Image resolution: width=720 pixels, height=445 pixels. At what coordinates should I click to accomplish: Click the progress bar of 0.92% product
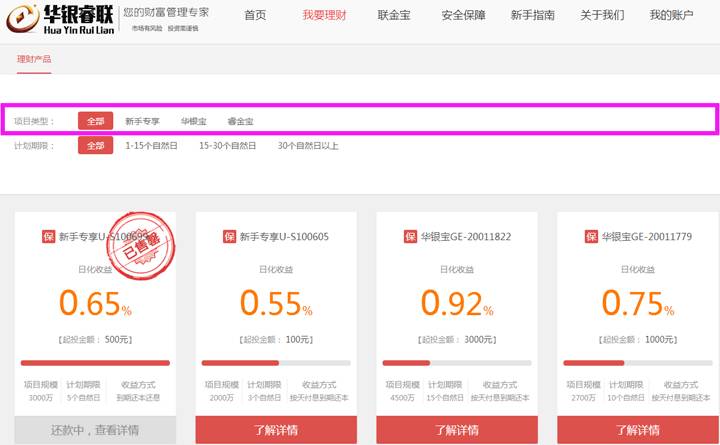coord(457,363)
